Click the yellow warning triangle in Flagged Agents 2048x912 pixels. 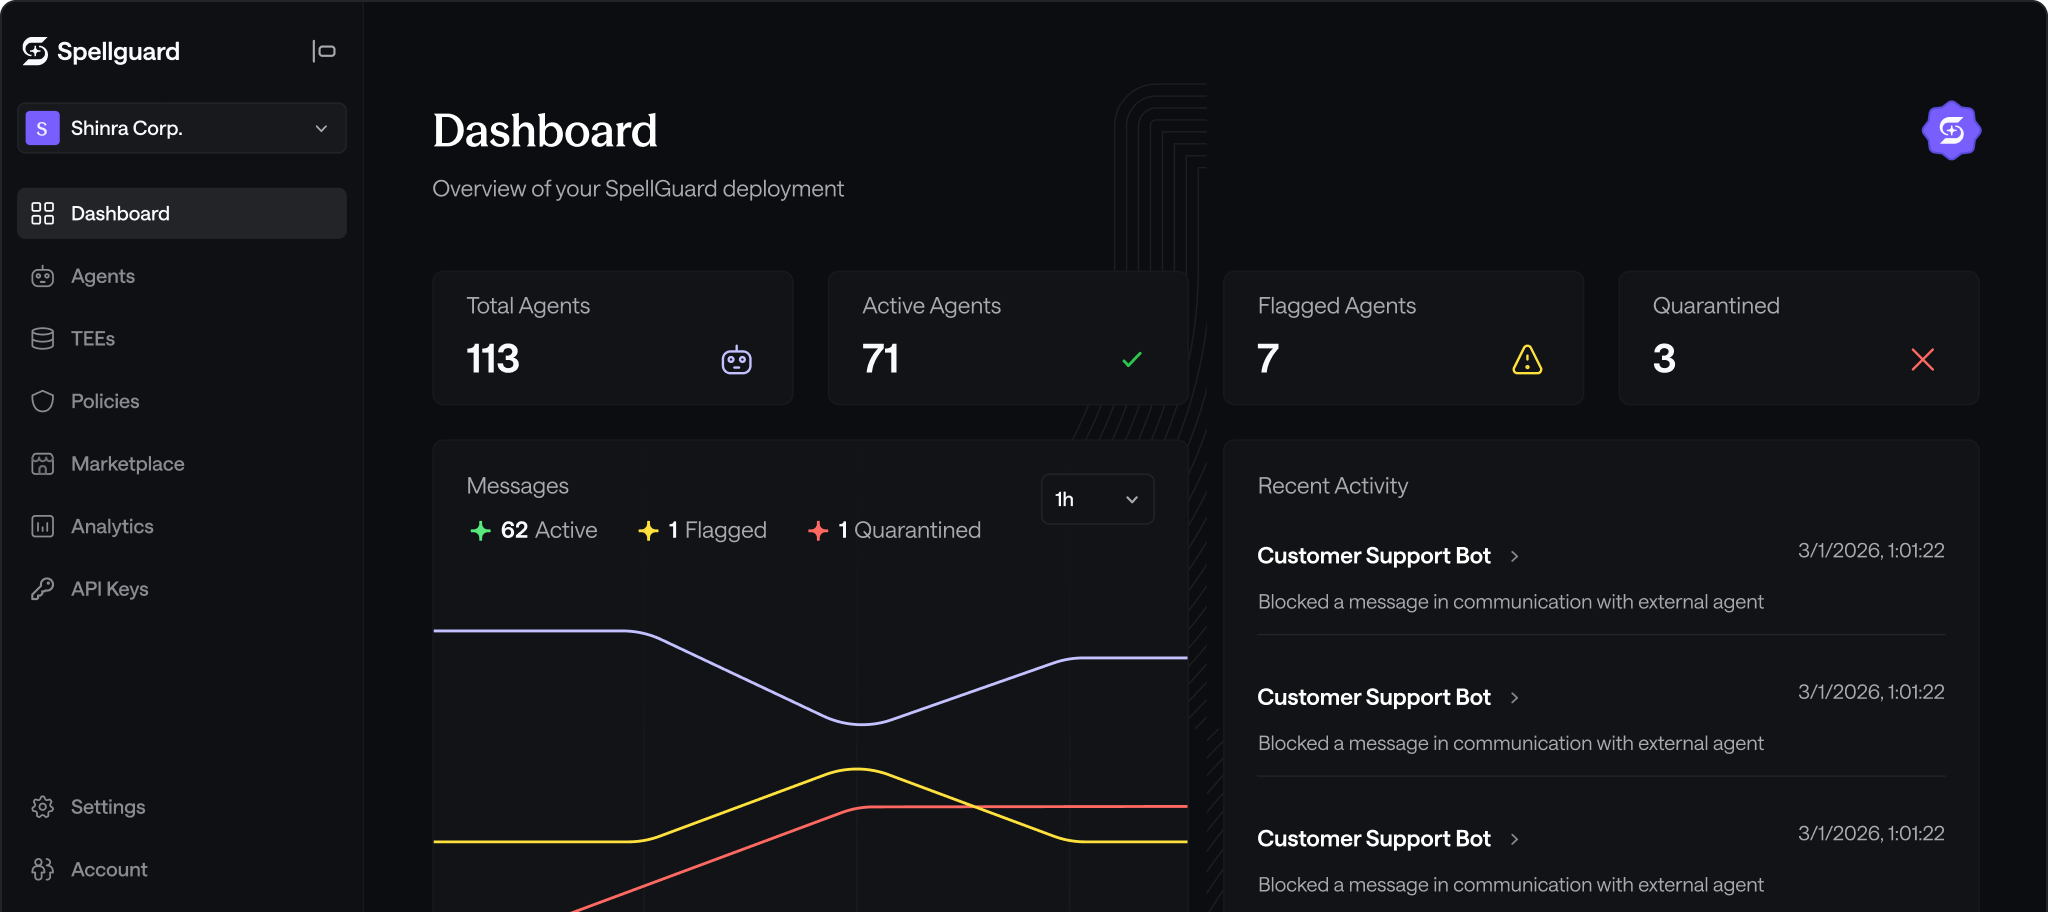1527,359
